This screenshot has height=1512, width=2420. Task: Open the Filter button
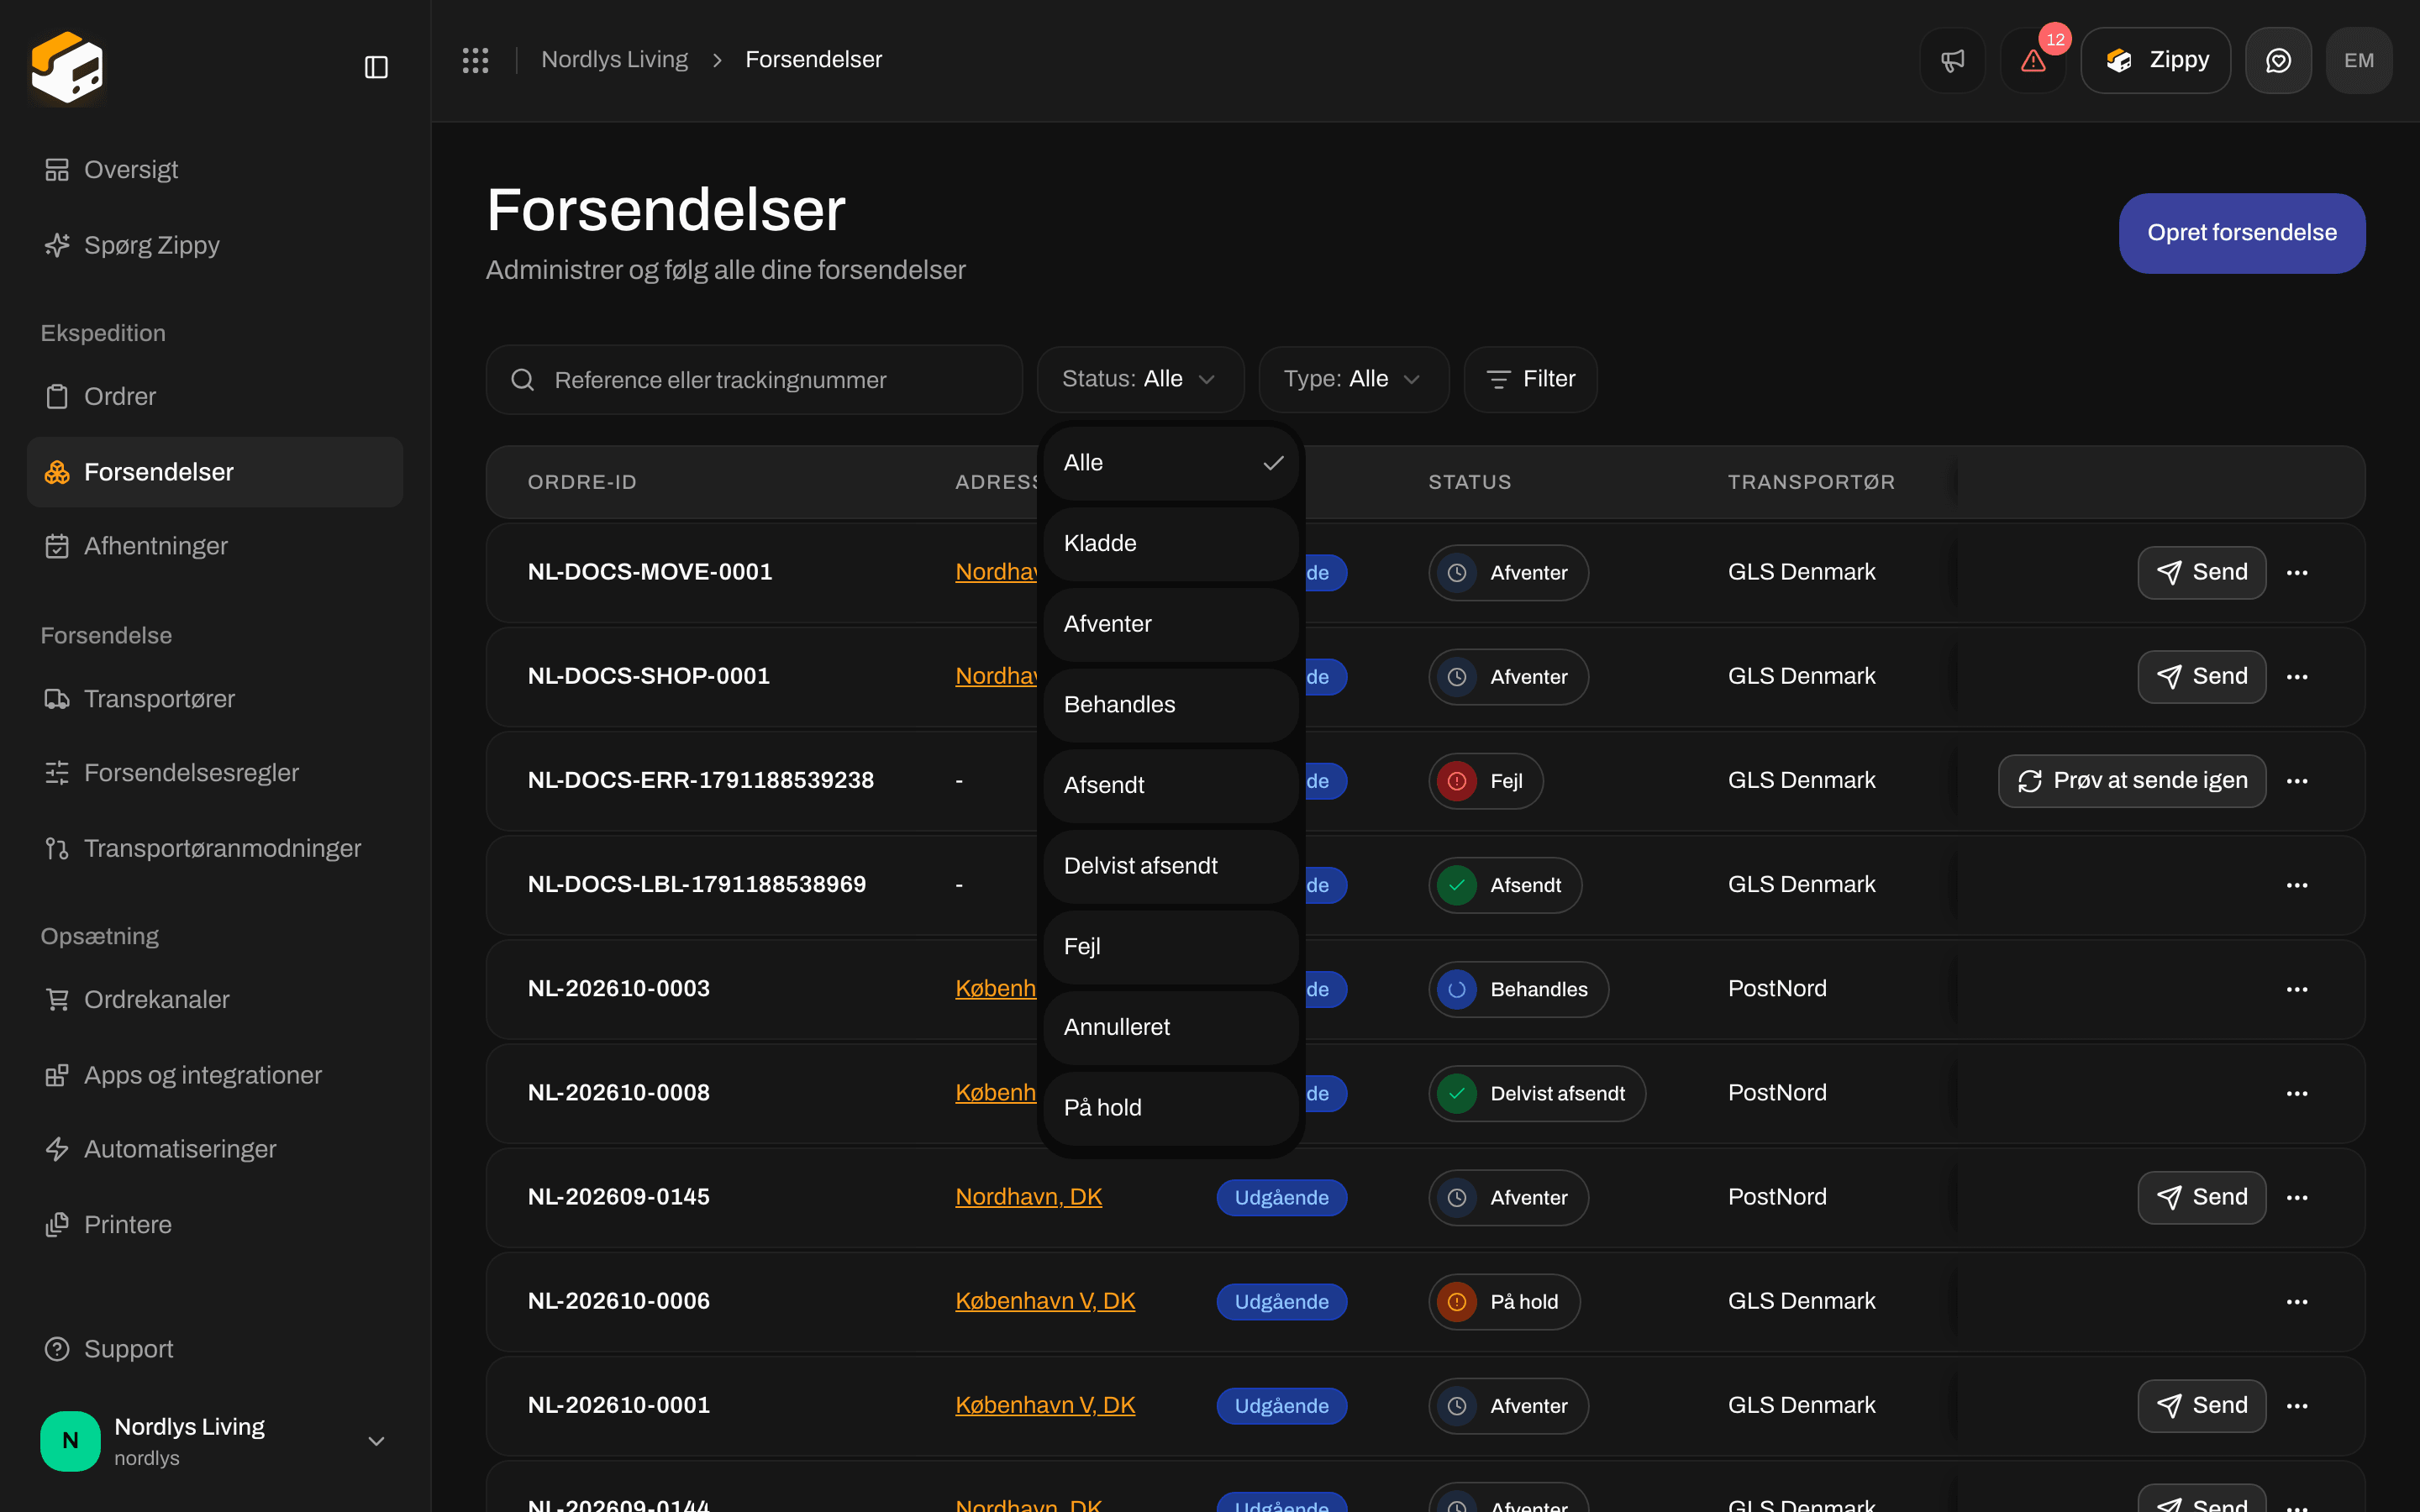pos(1530,379)
